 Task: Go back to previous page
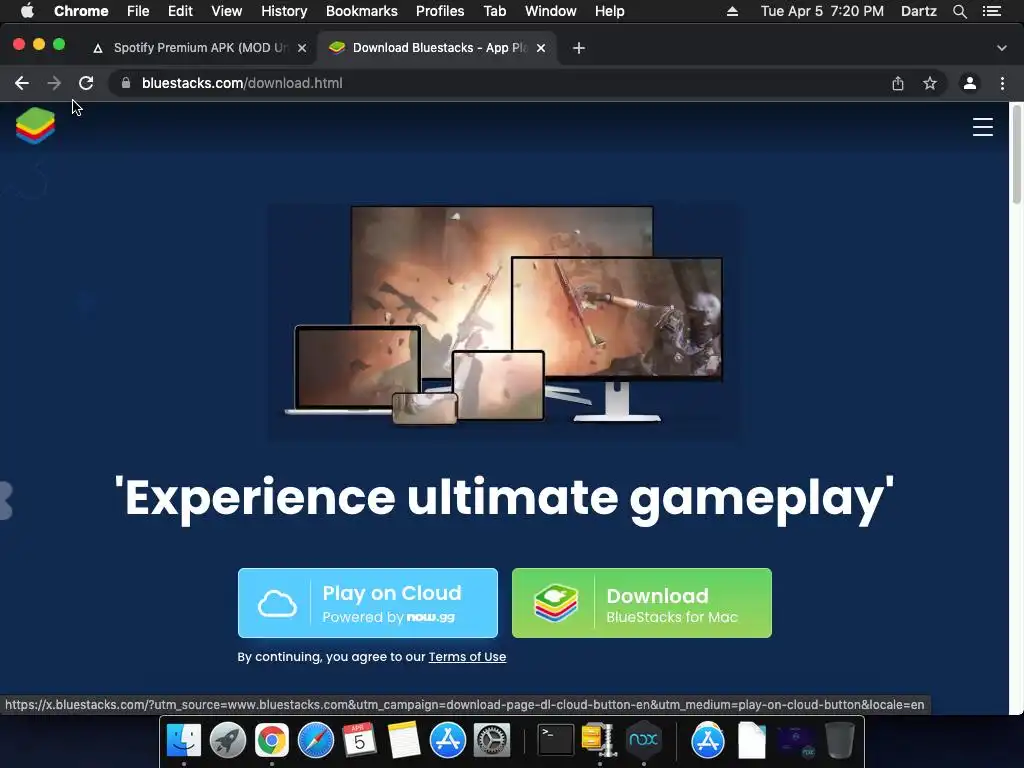(x=22, y=83)
